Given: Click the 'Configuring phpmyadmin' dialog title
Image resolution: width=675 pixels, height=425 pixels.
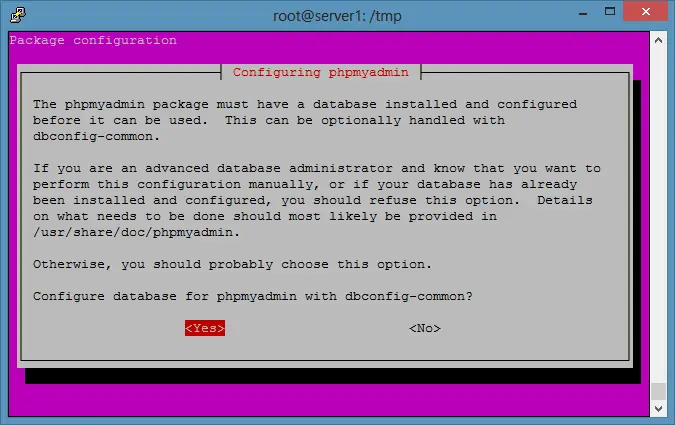Looking at the screenshot, I should pyautogui.click(x=321, y=72).
